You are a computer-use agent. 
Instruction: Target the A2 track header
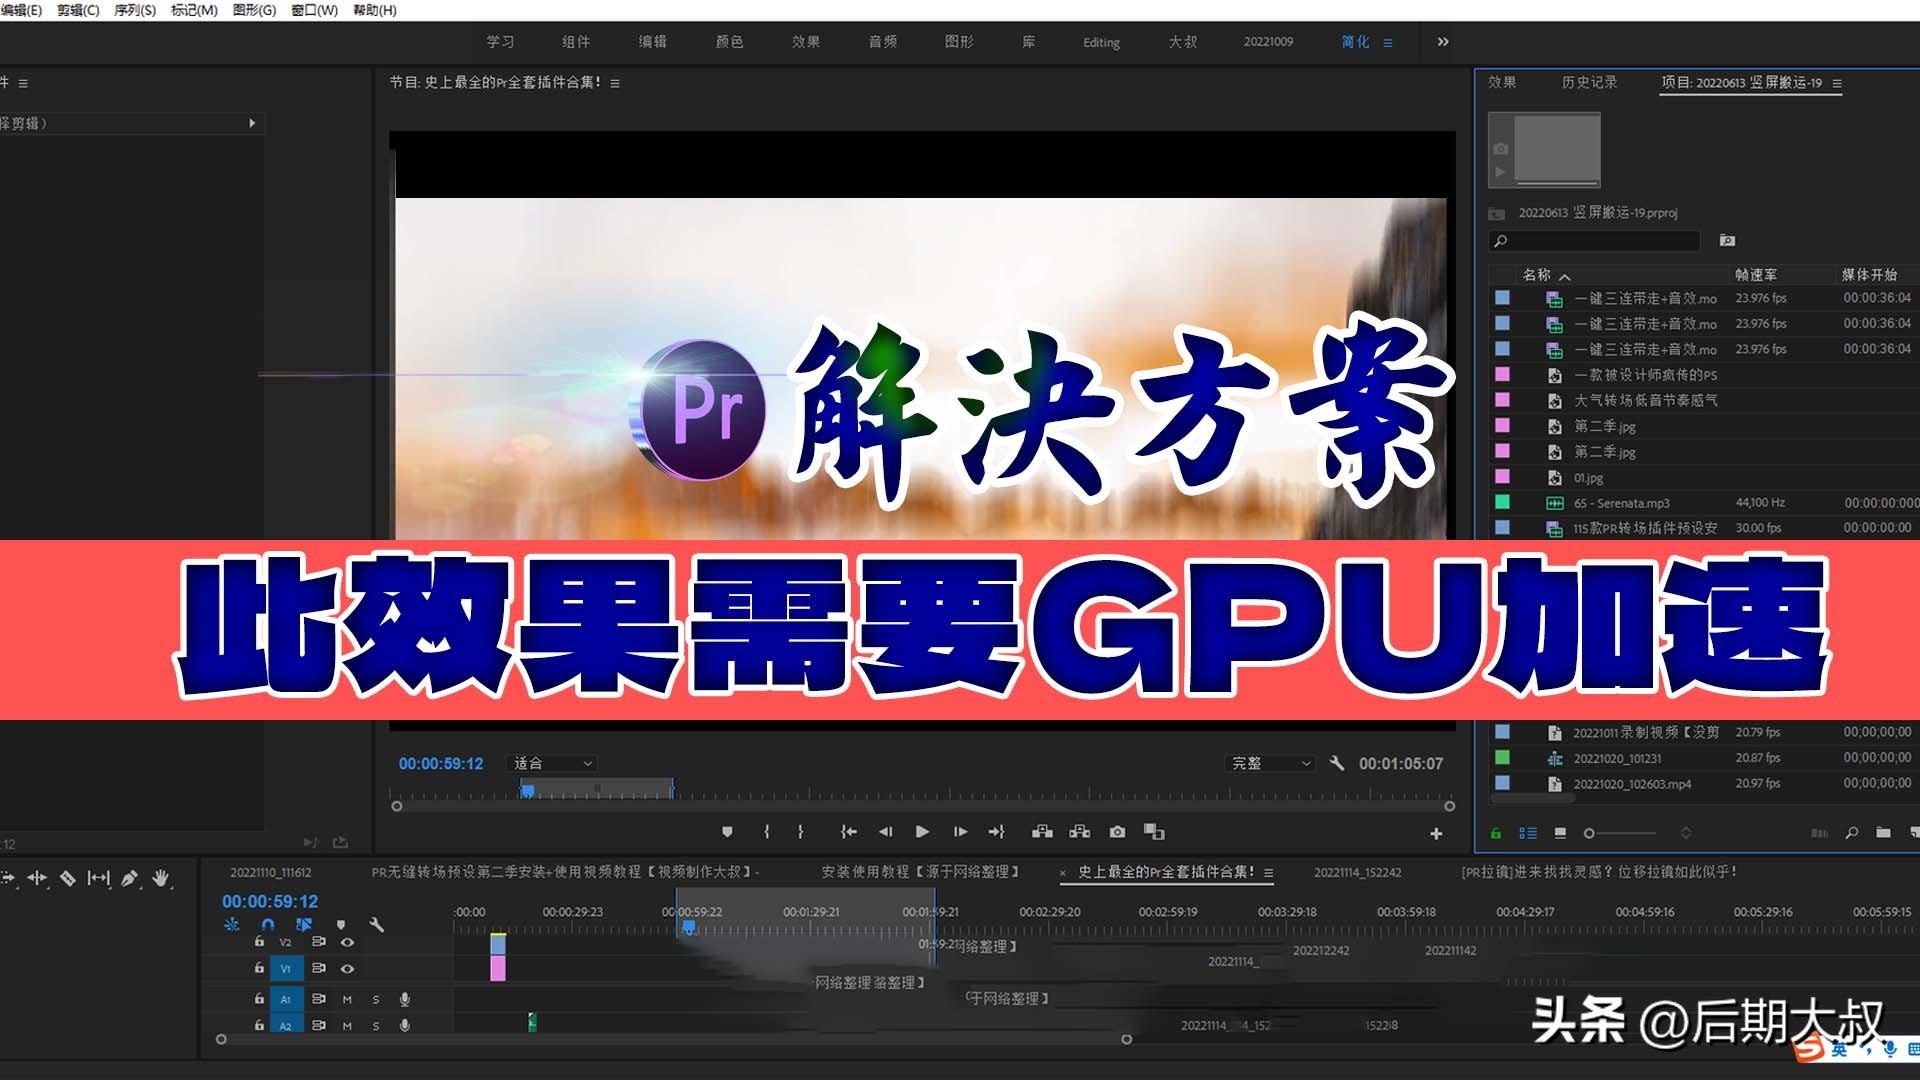coord(285,1025)
